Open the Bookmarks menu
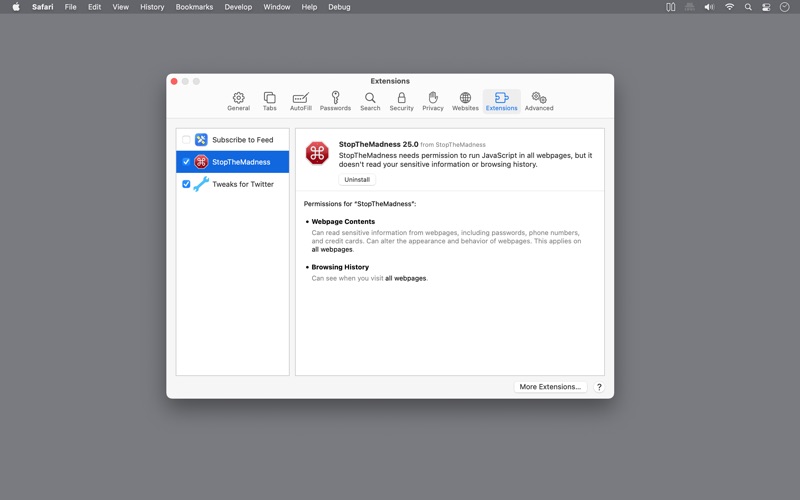This screenshot has height=500, width=800. tap(194, 7)
